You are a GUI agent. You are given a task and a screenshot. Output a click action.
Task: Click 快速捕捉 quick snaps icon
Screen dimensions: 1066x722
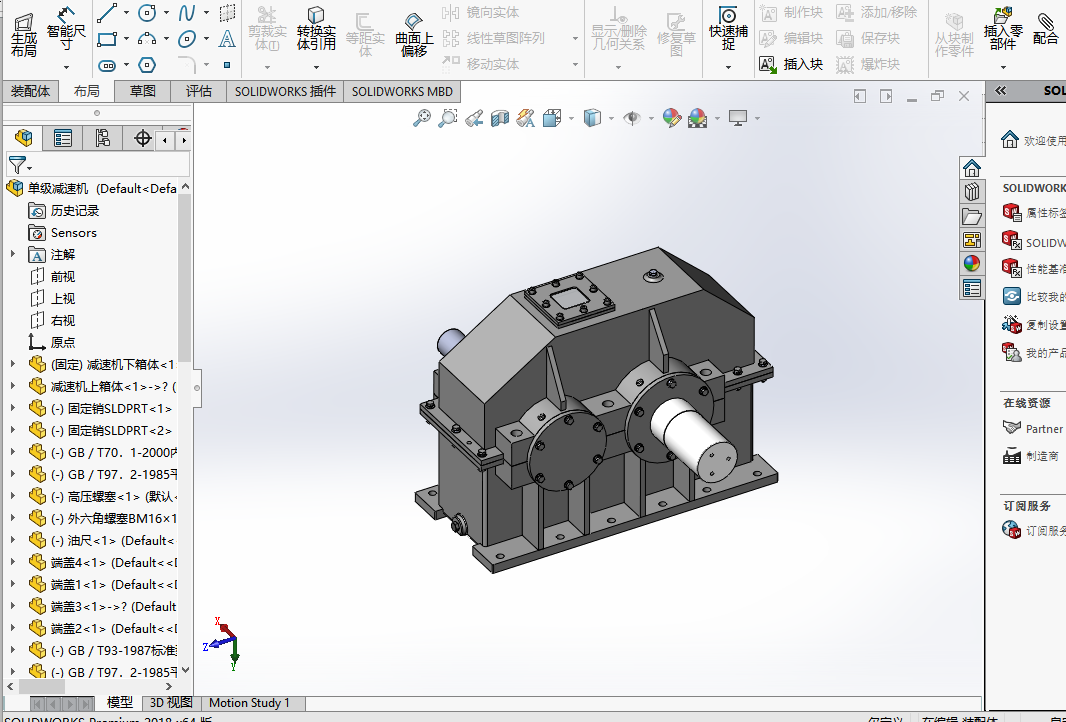728,29
